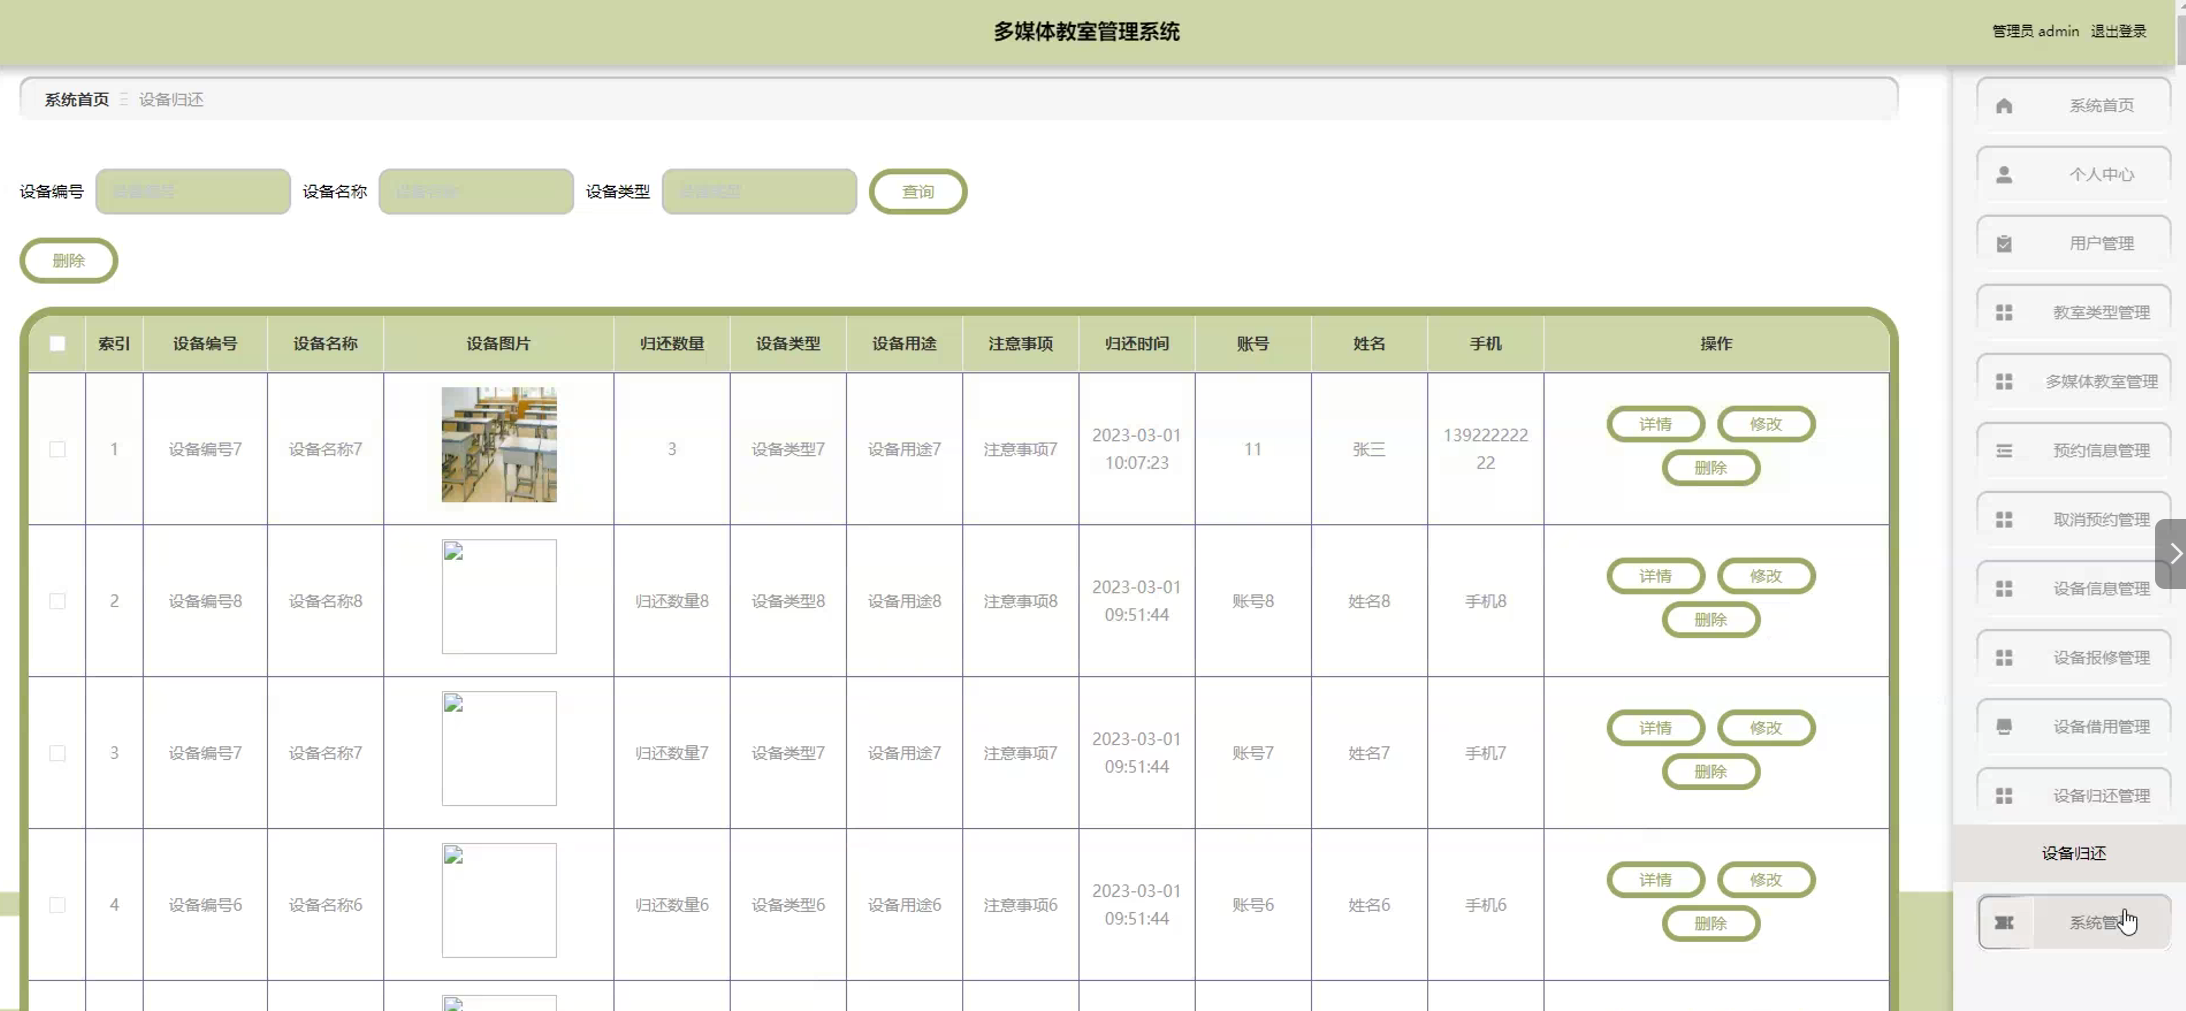The width and height of the screenshot is (2186, 1011).
Task: Open 系统管理 menu
Action: [2074, 922]
